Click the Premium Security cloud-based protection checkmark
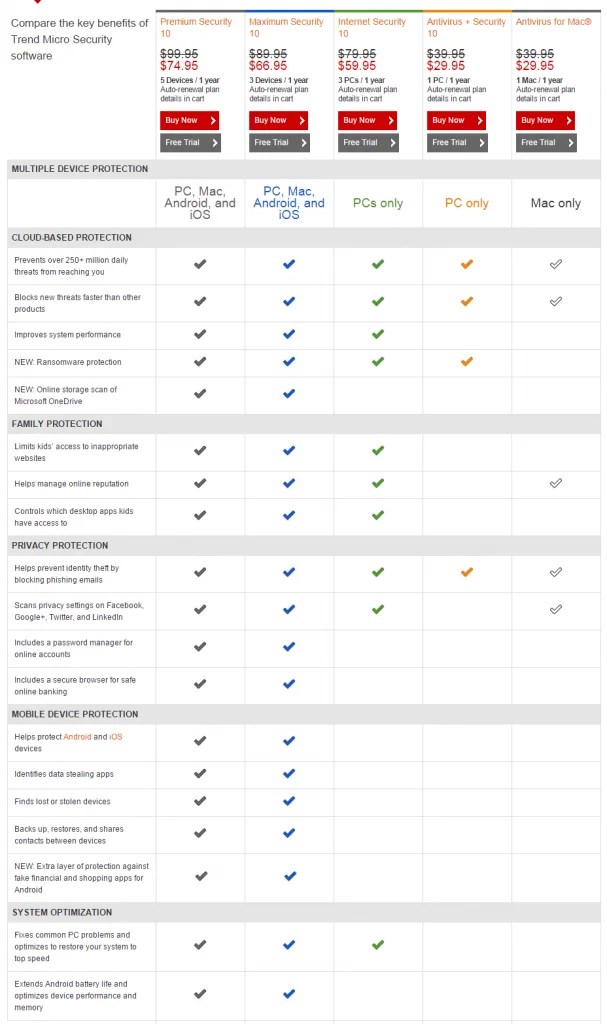This screenshot has height=1024, width=607. (200, 265)
